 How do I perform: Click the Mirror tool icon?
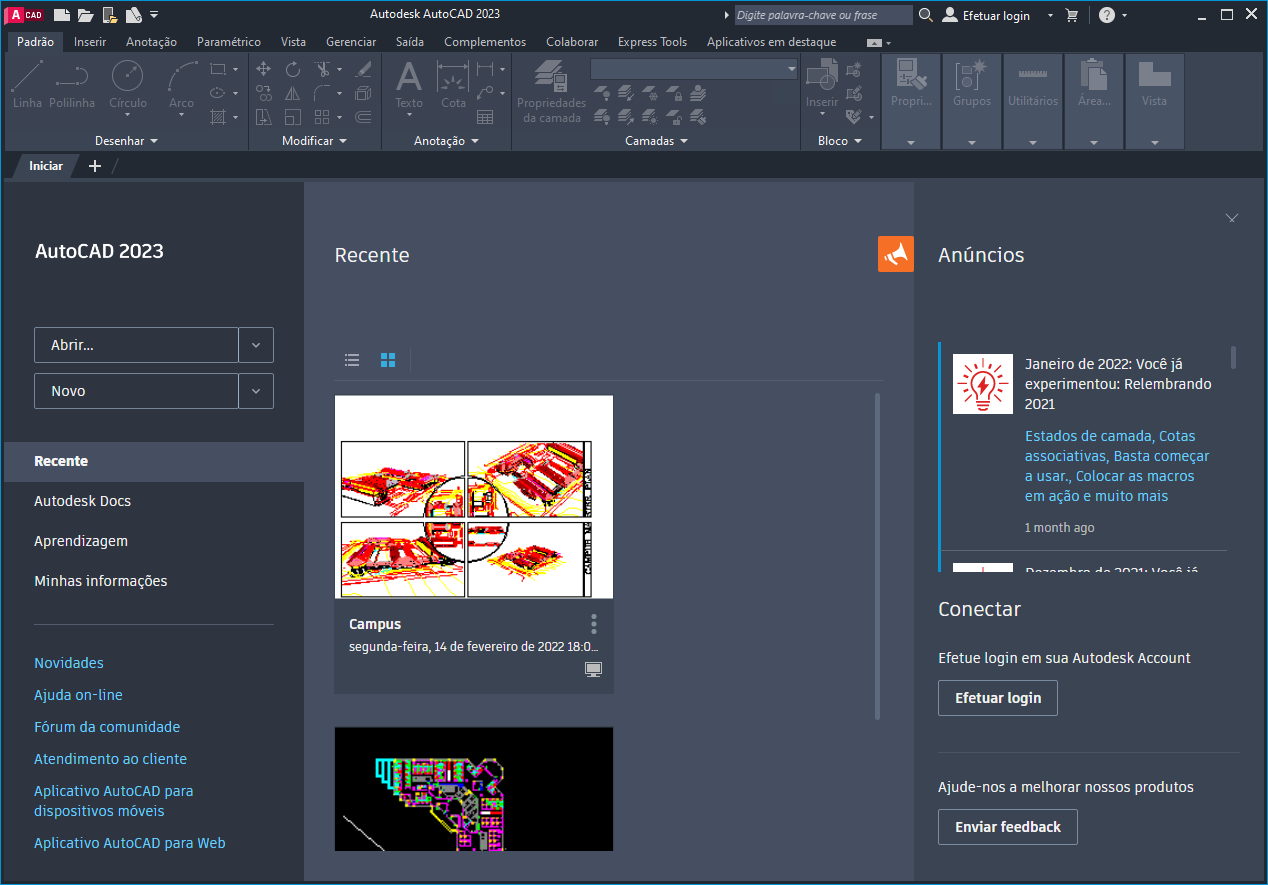(293, 93)
